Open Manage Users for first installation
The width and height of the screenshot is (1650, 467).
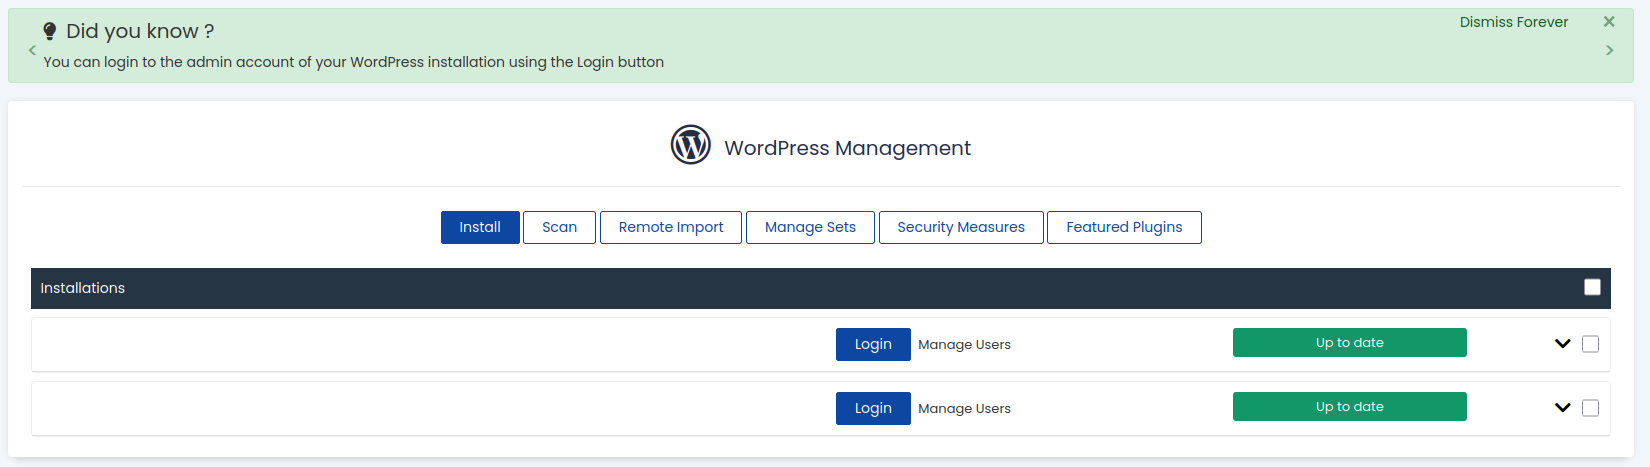pyautogui.click(x=964, y=344)
